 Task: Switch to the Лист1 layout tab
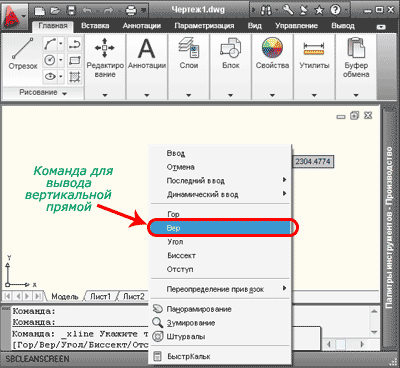click(100, 296)
